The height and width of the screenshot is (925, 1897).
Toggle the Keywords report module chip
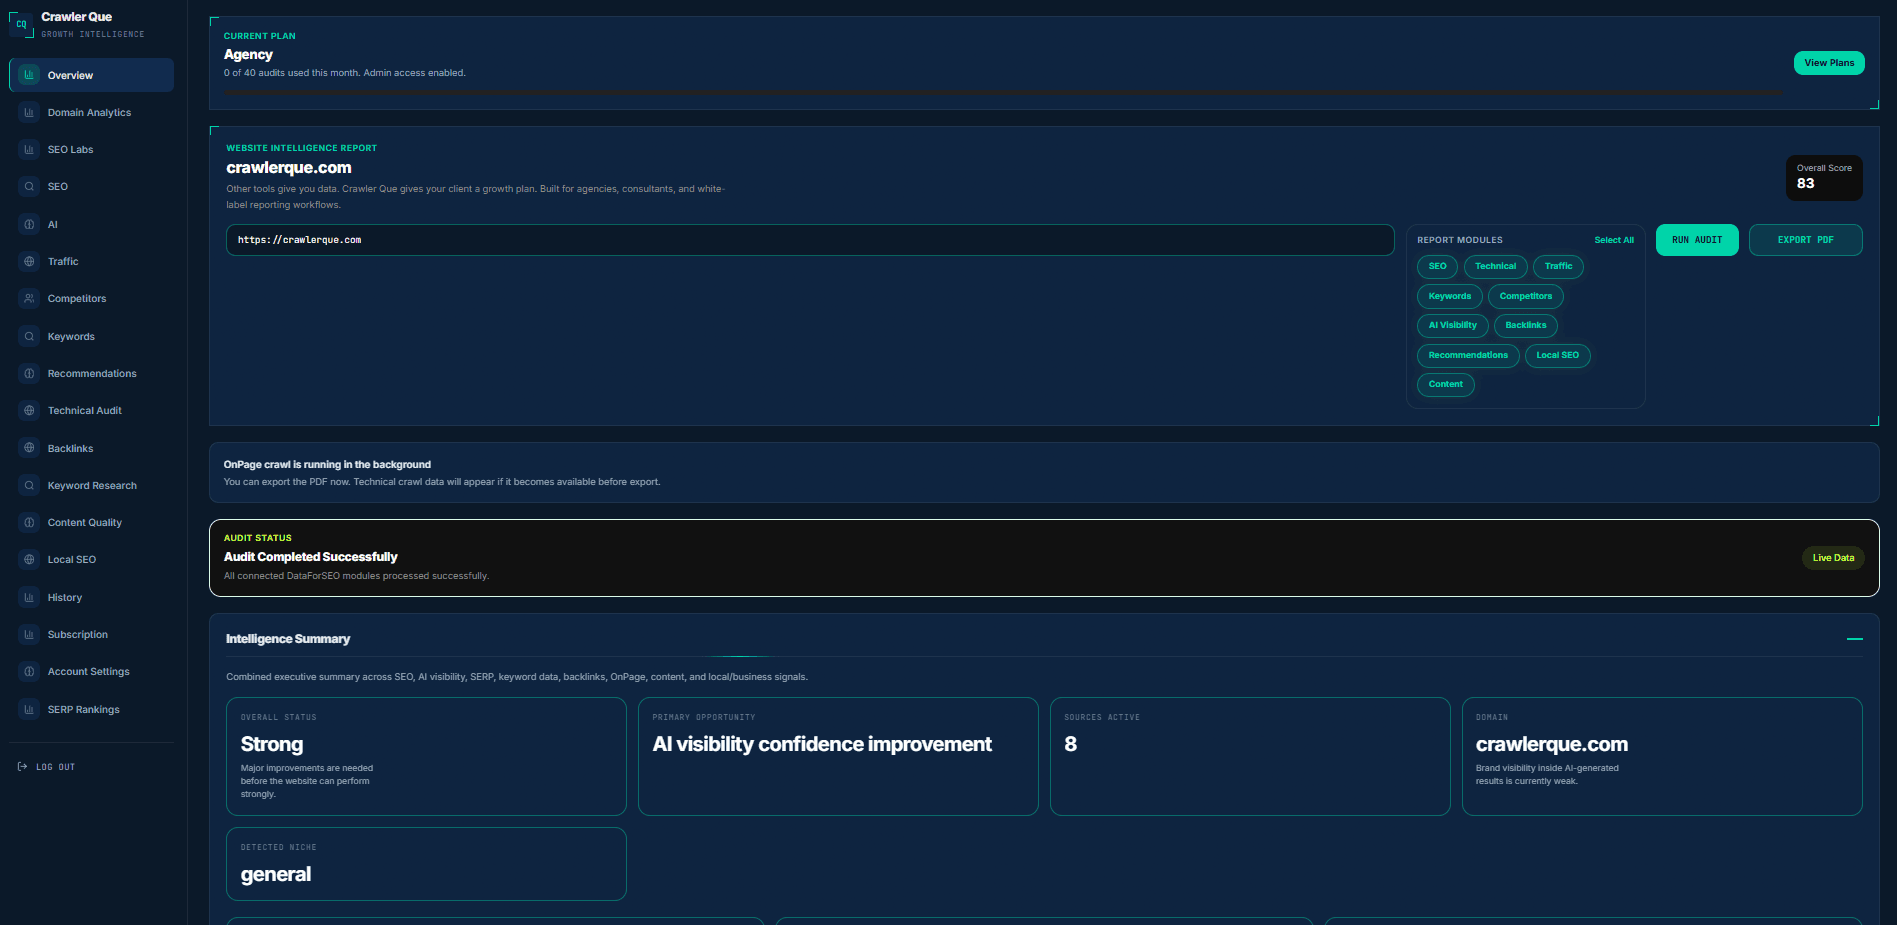click(x=1449, y=296)
